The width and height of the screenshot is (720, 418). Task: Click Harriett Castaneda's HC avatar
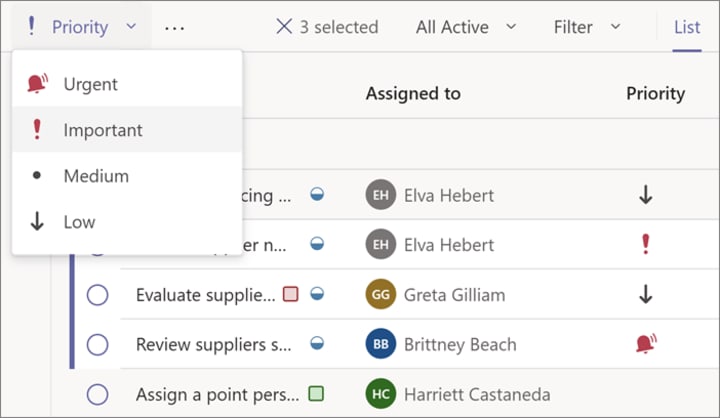[x=380, y=394]
